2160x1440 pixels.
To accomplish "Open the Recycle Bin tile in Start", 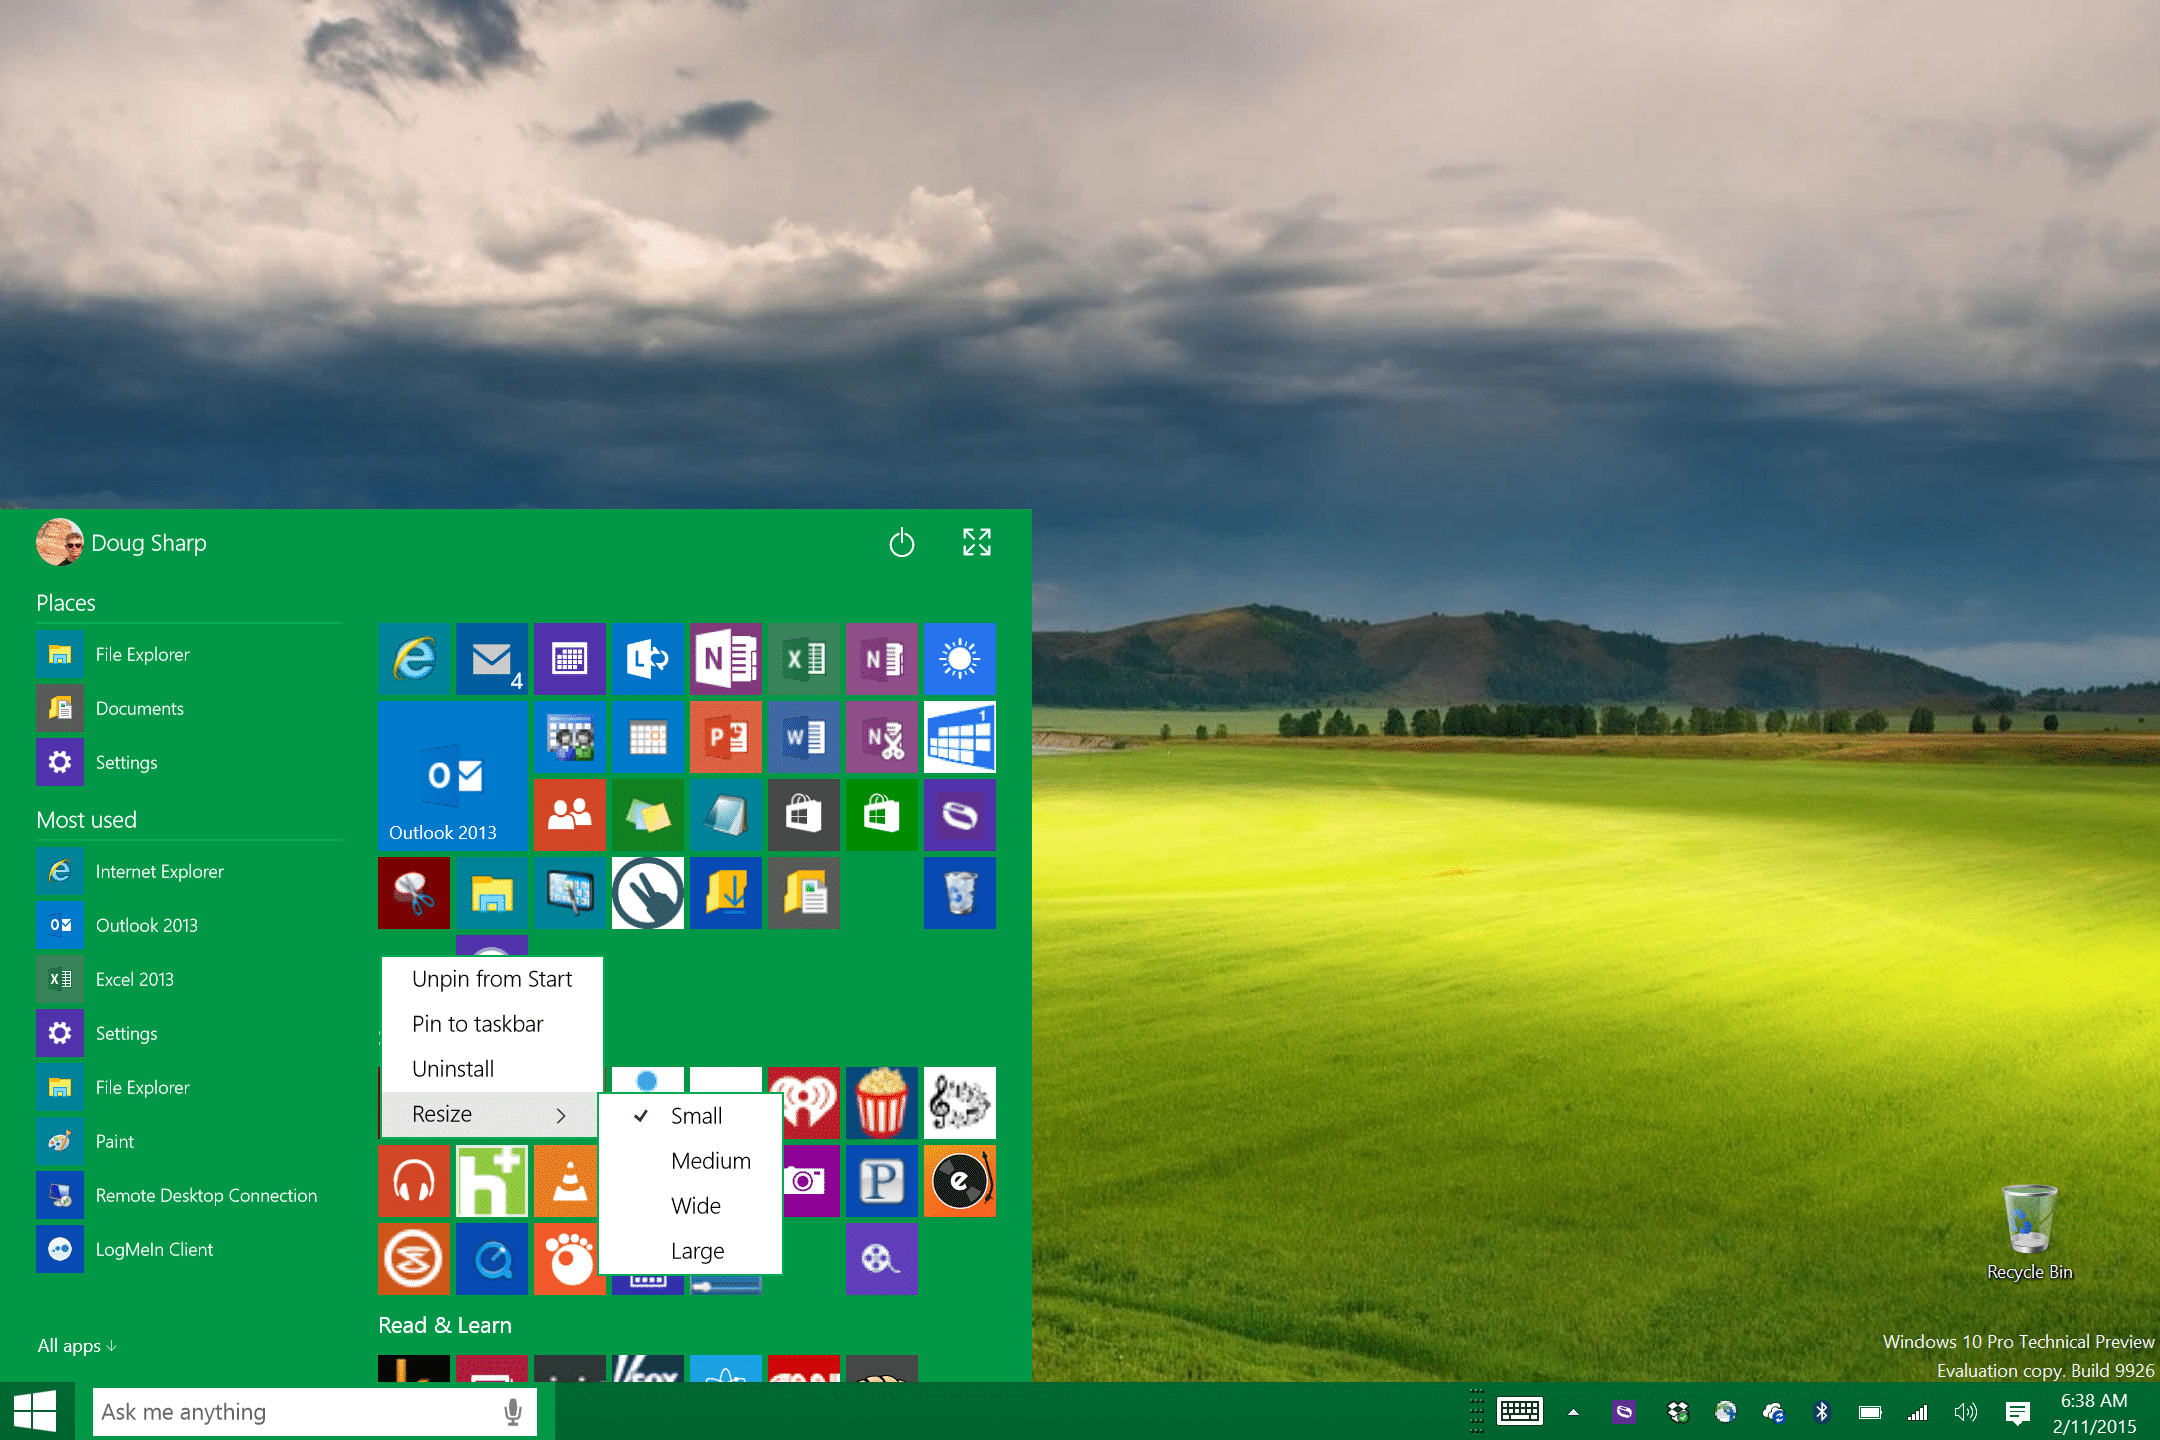I will tap(959, 893).
